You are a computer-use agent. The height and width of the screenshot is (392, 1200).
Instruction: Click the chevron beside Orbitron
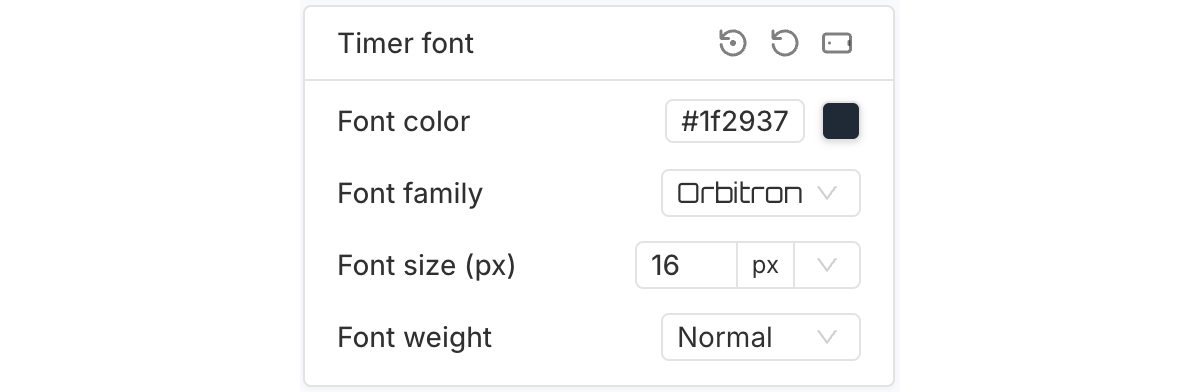pos(827,193)
